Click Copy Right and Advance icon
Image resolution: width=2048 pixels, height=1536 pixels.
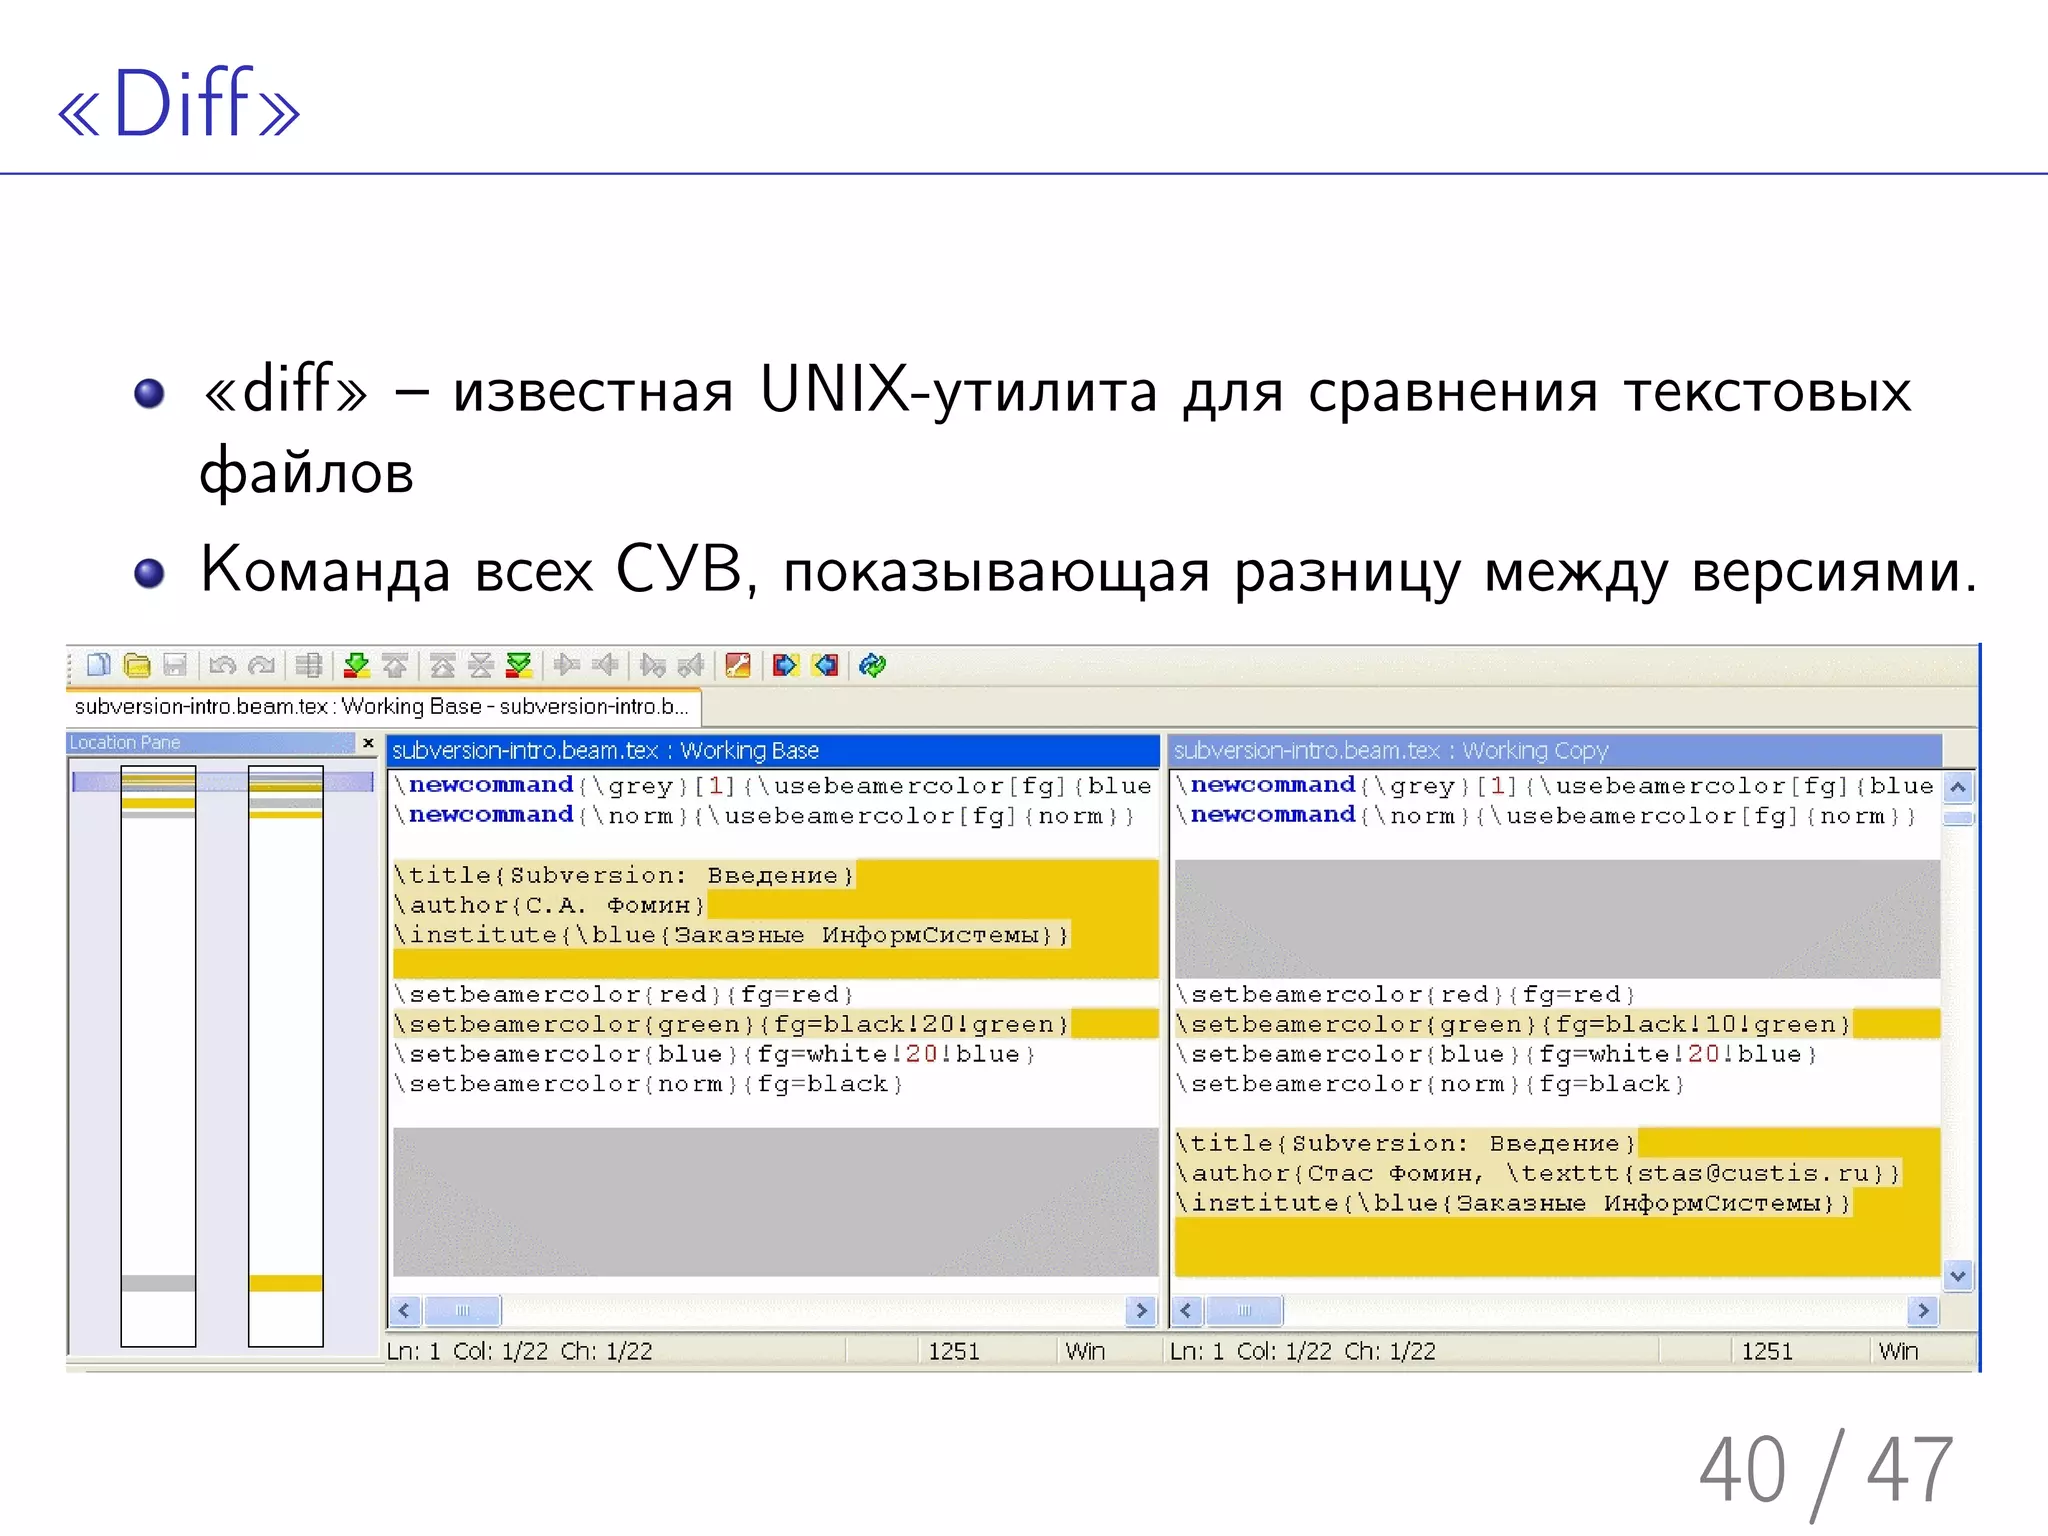point(653,665)
